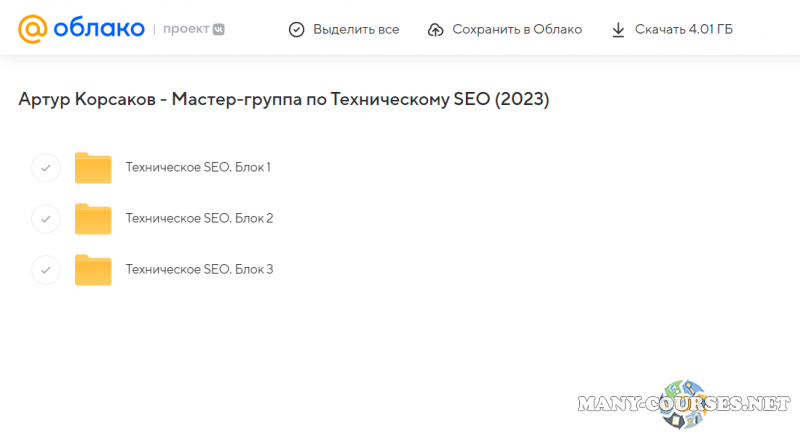Click the cloud upload icon in header

coord(435,30)
